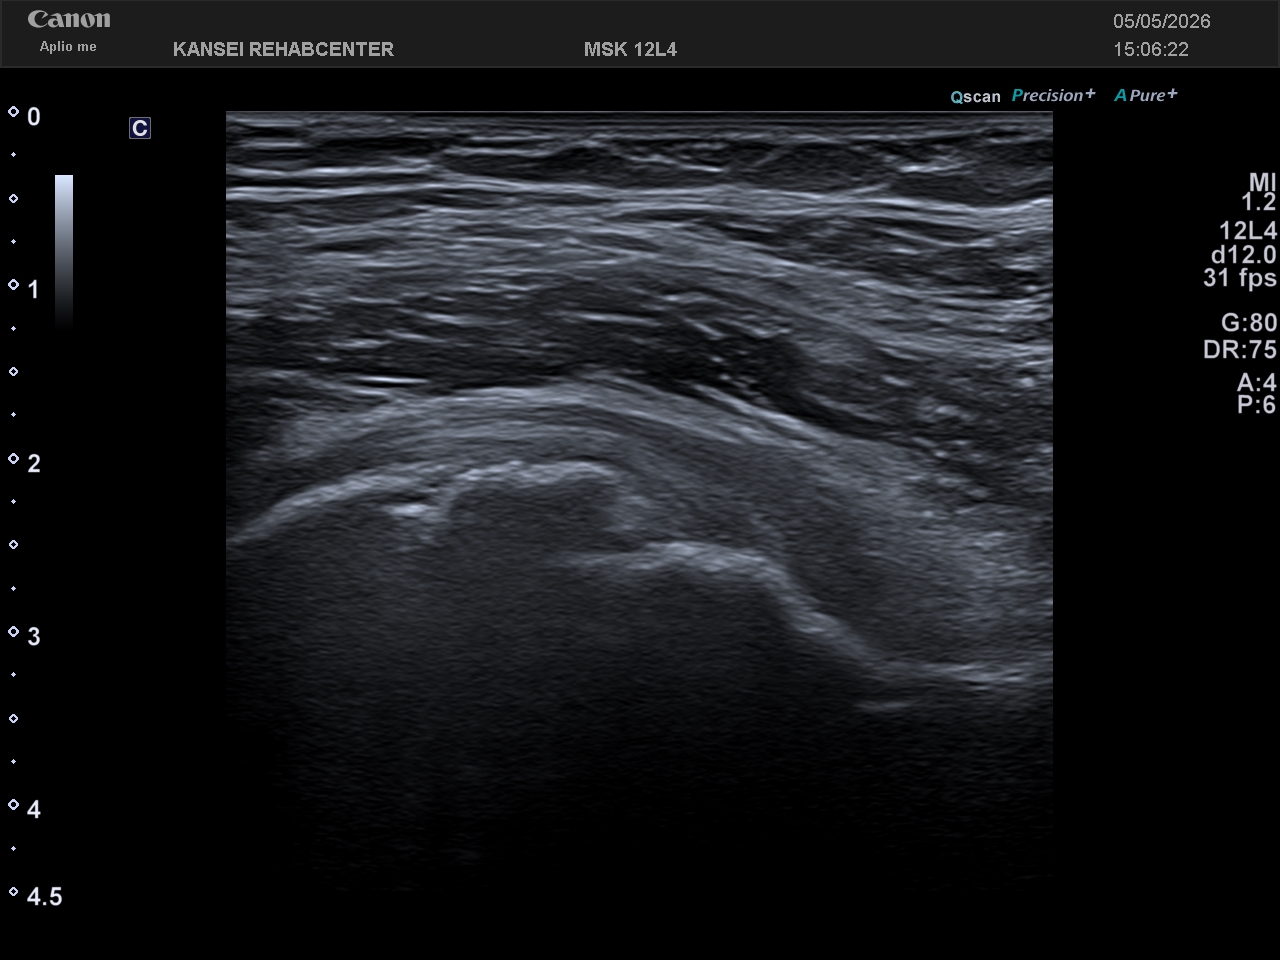Viewport: 1280px width, 960px height.
Task: Click the date 05/05/2026
Action: pos(1162,21)
